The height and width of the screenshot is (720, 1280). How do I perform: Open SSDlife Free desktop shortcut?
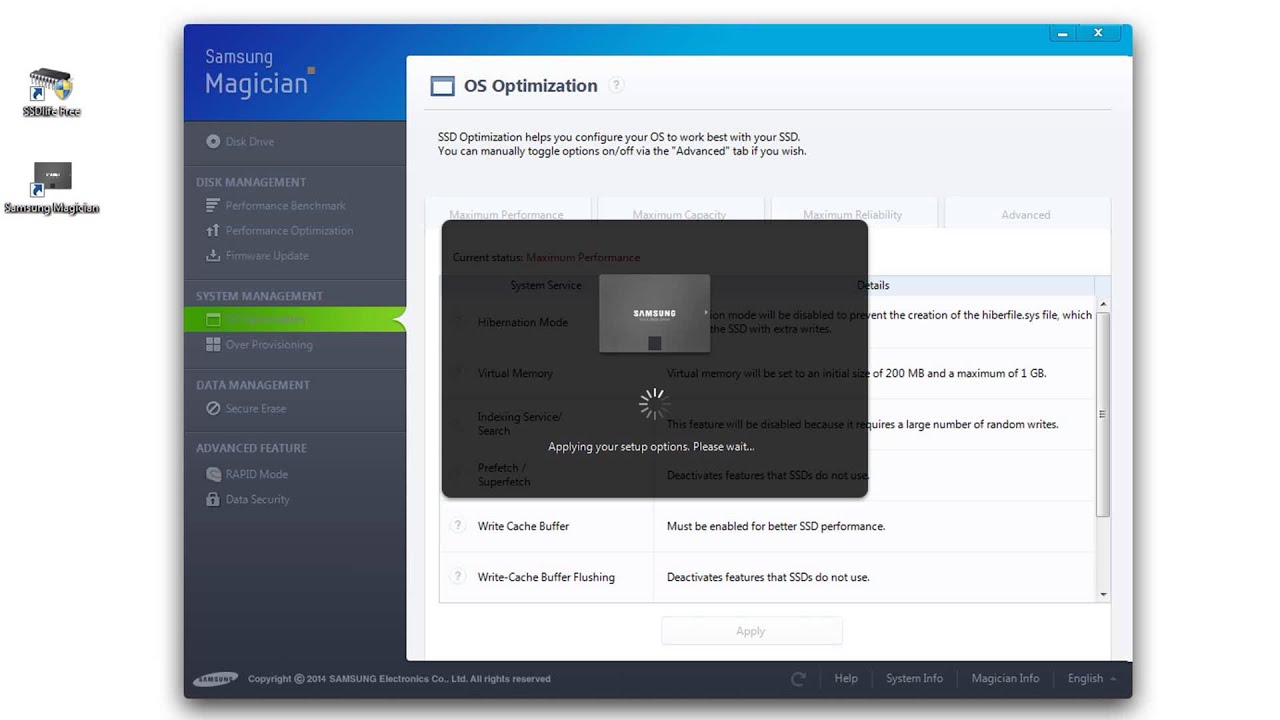pos(51,92)
